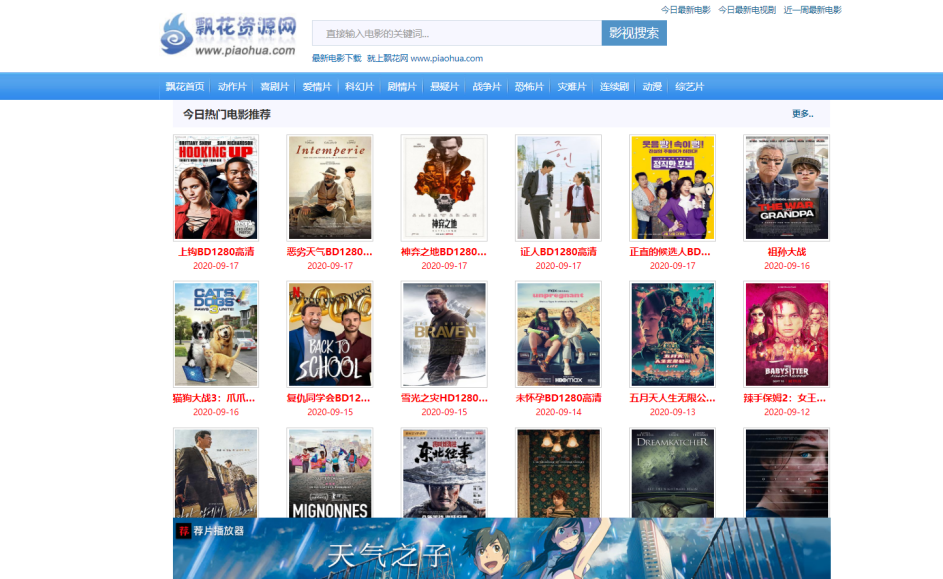This screenshot has width=943, height=579.
Task: Click the title 五月天人生无限公...
Action: coord(672,398)
